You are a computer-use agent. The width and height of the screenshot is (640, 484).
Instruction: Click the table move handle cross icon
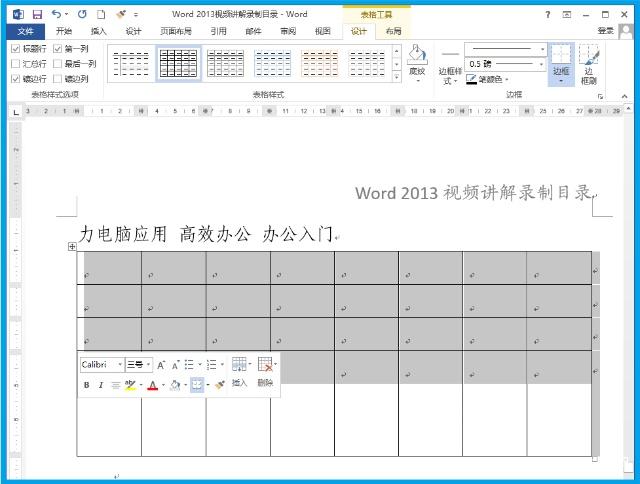(72, 246)
